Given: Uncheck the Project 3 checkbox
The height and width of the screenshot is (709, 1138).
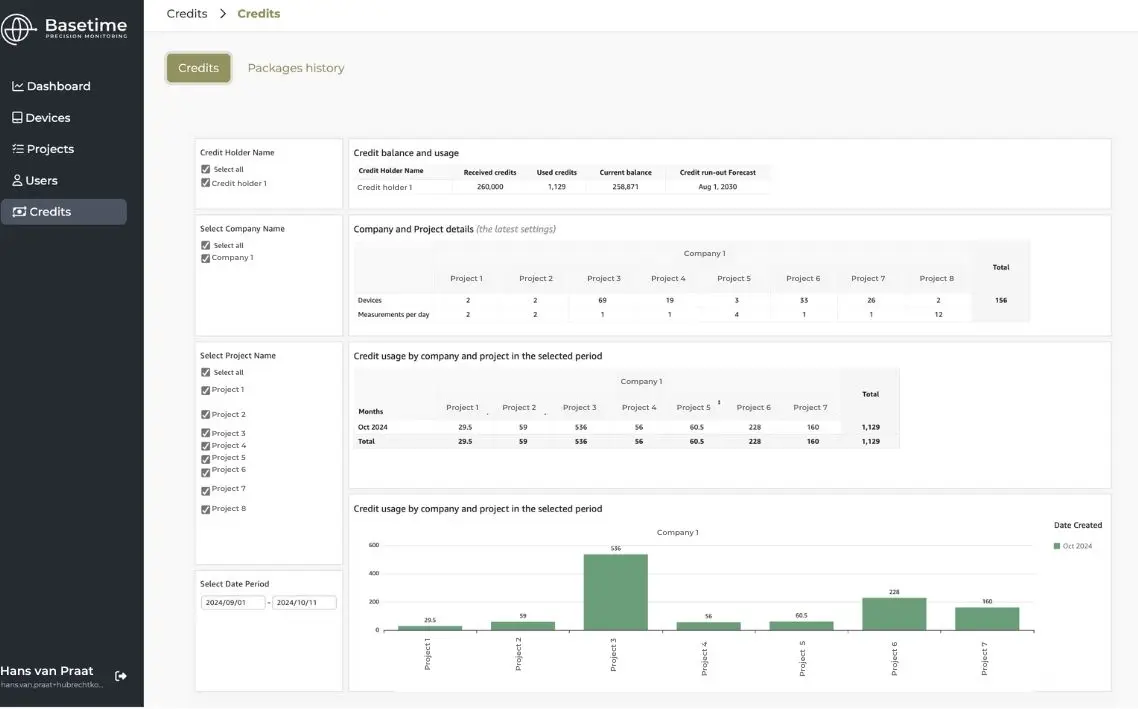Looking at the screenshot, I should tap(206, 434).
